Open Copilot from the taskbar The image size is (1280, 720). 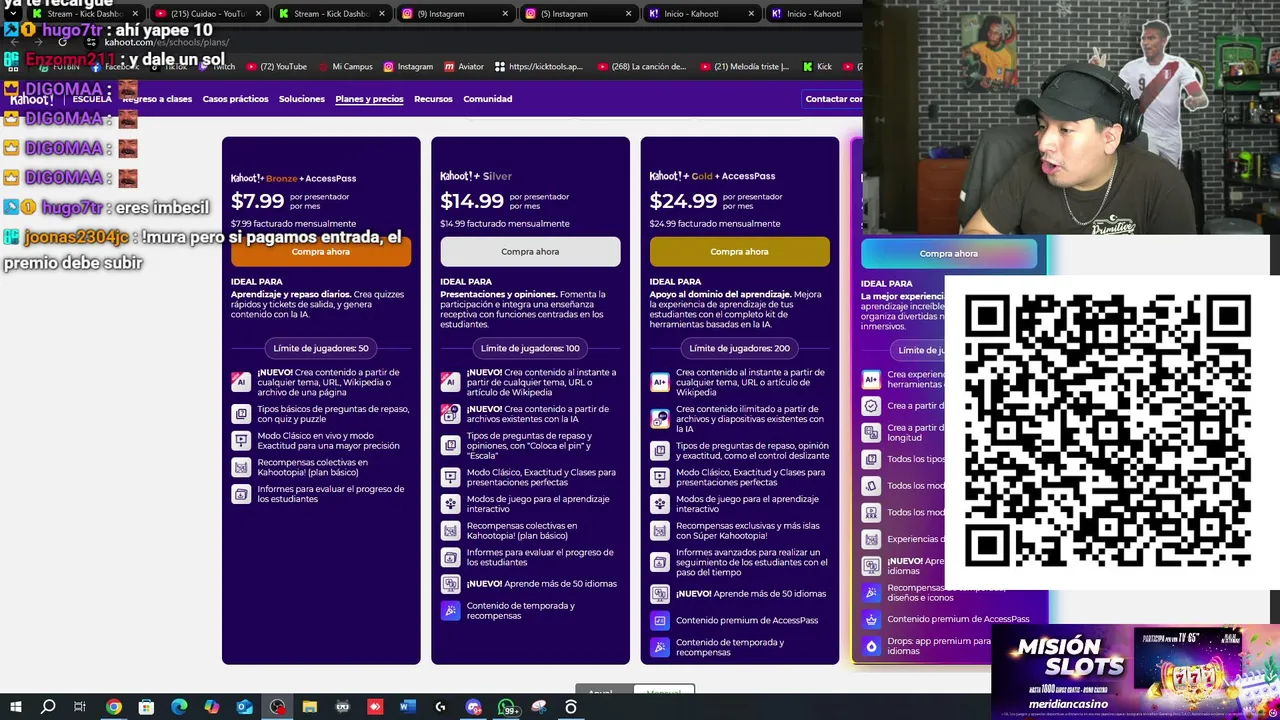tap(211, 707)
